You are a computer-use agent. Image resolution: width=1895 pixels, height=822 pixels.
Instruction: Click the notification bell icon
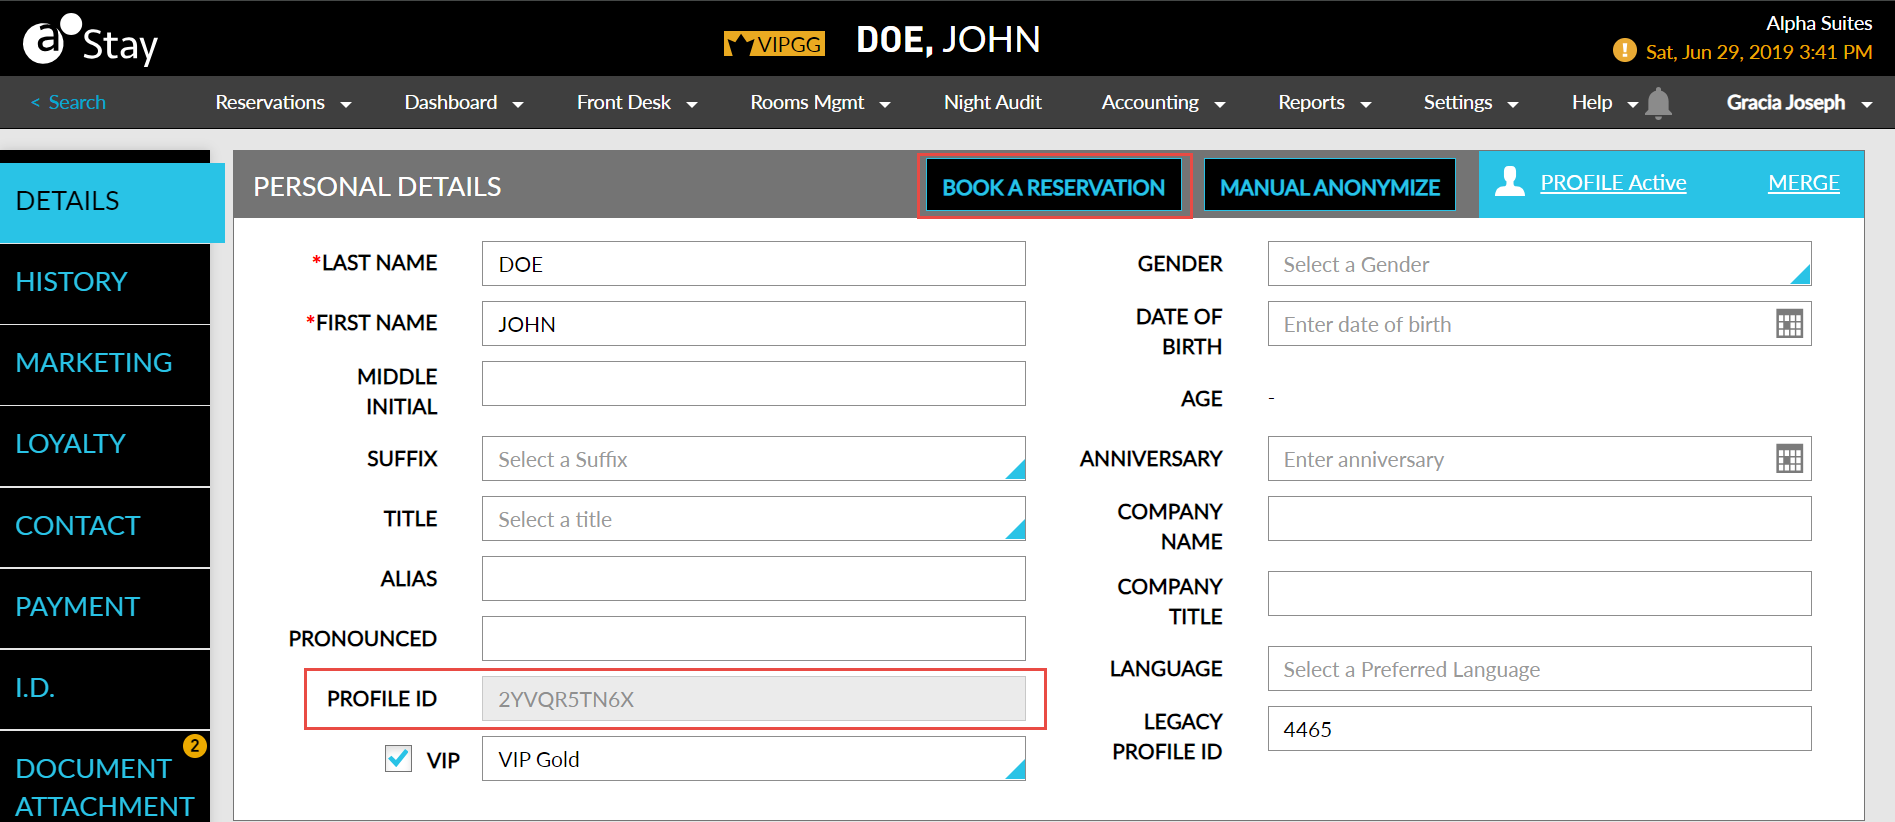tap(1658, 103)
